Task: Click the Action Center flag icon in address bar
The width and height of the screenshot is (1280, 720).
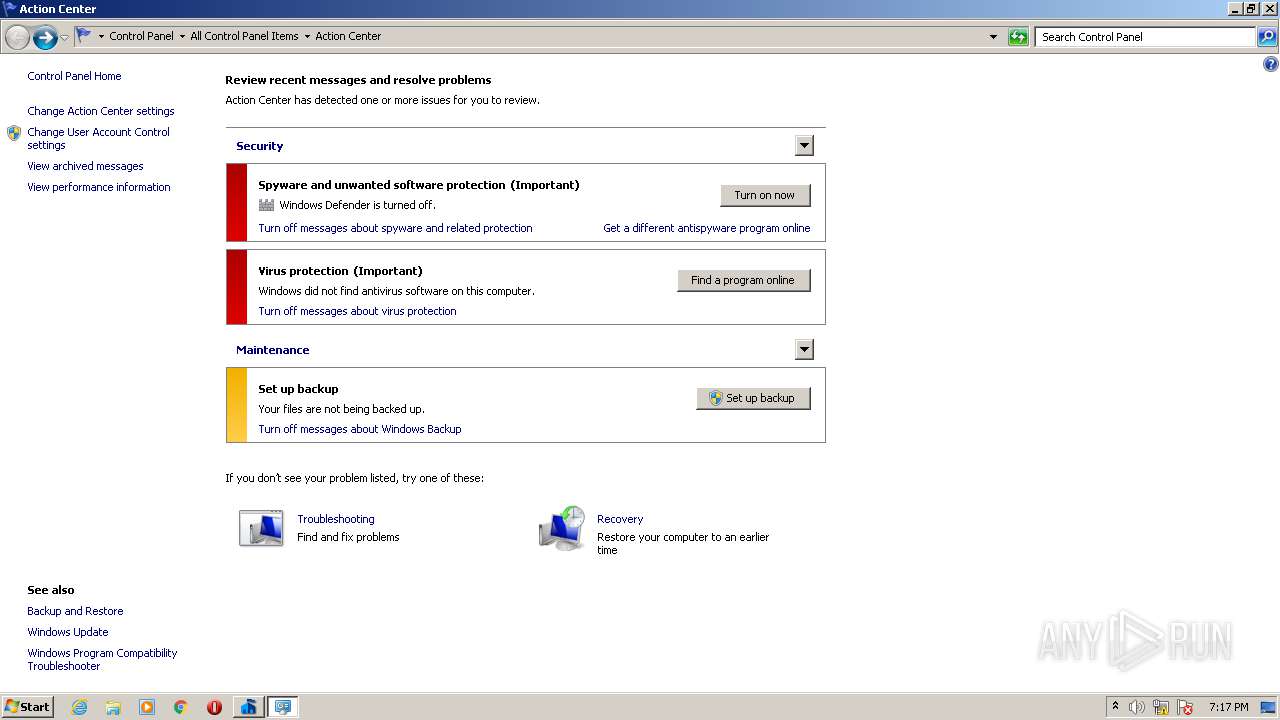Action: (84, 35)
